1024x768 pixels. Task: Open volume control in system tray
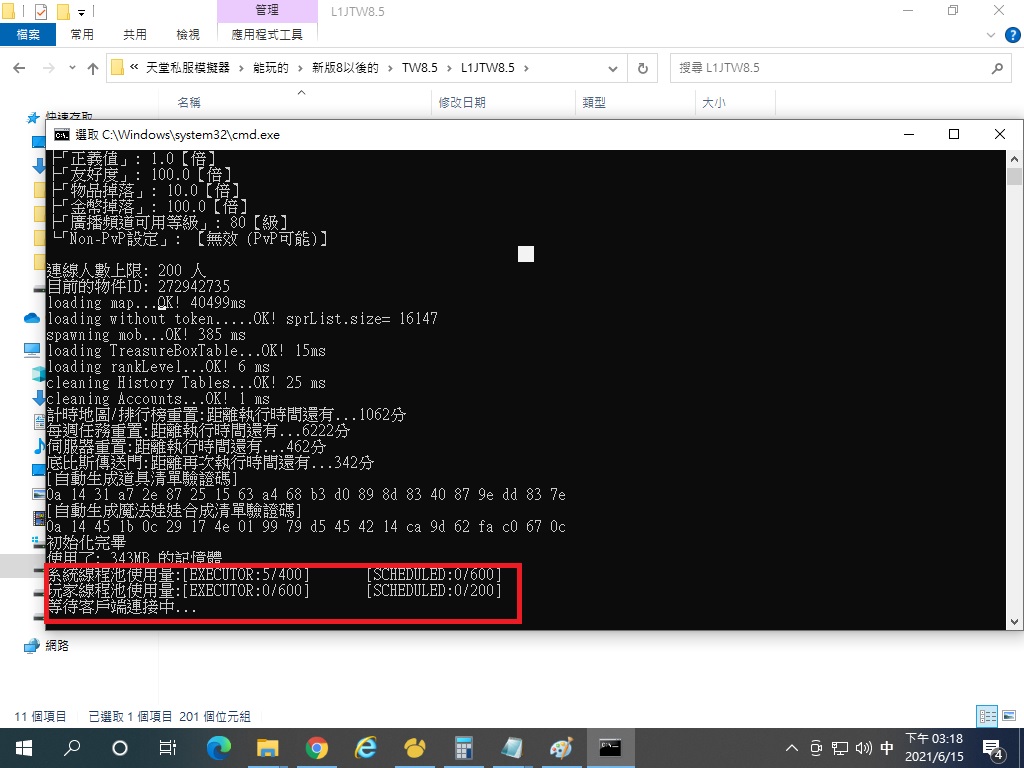(863, 748)
